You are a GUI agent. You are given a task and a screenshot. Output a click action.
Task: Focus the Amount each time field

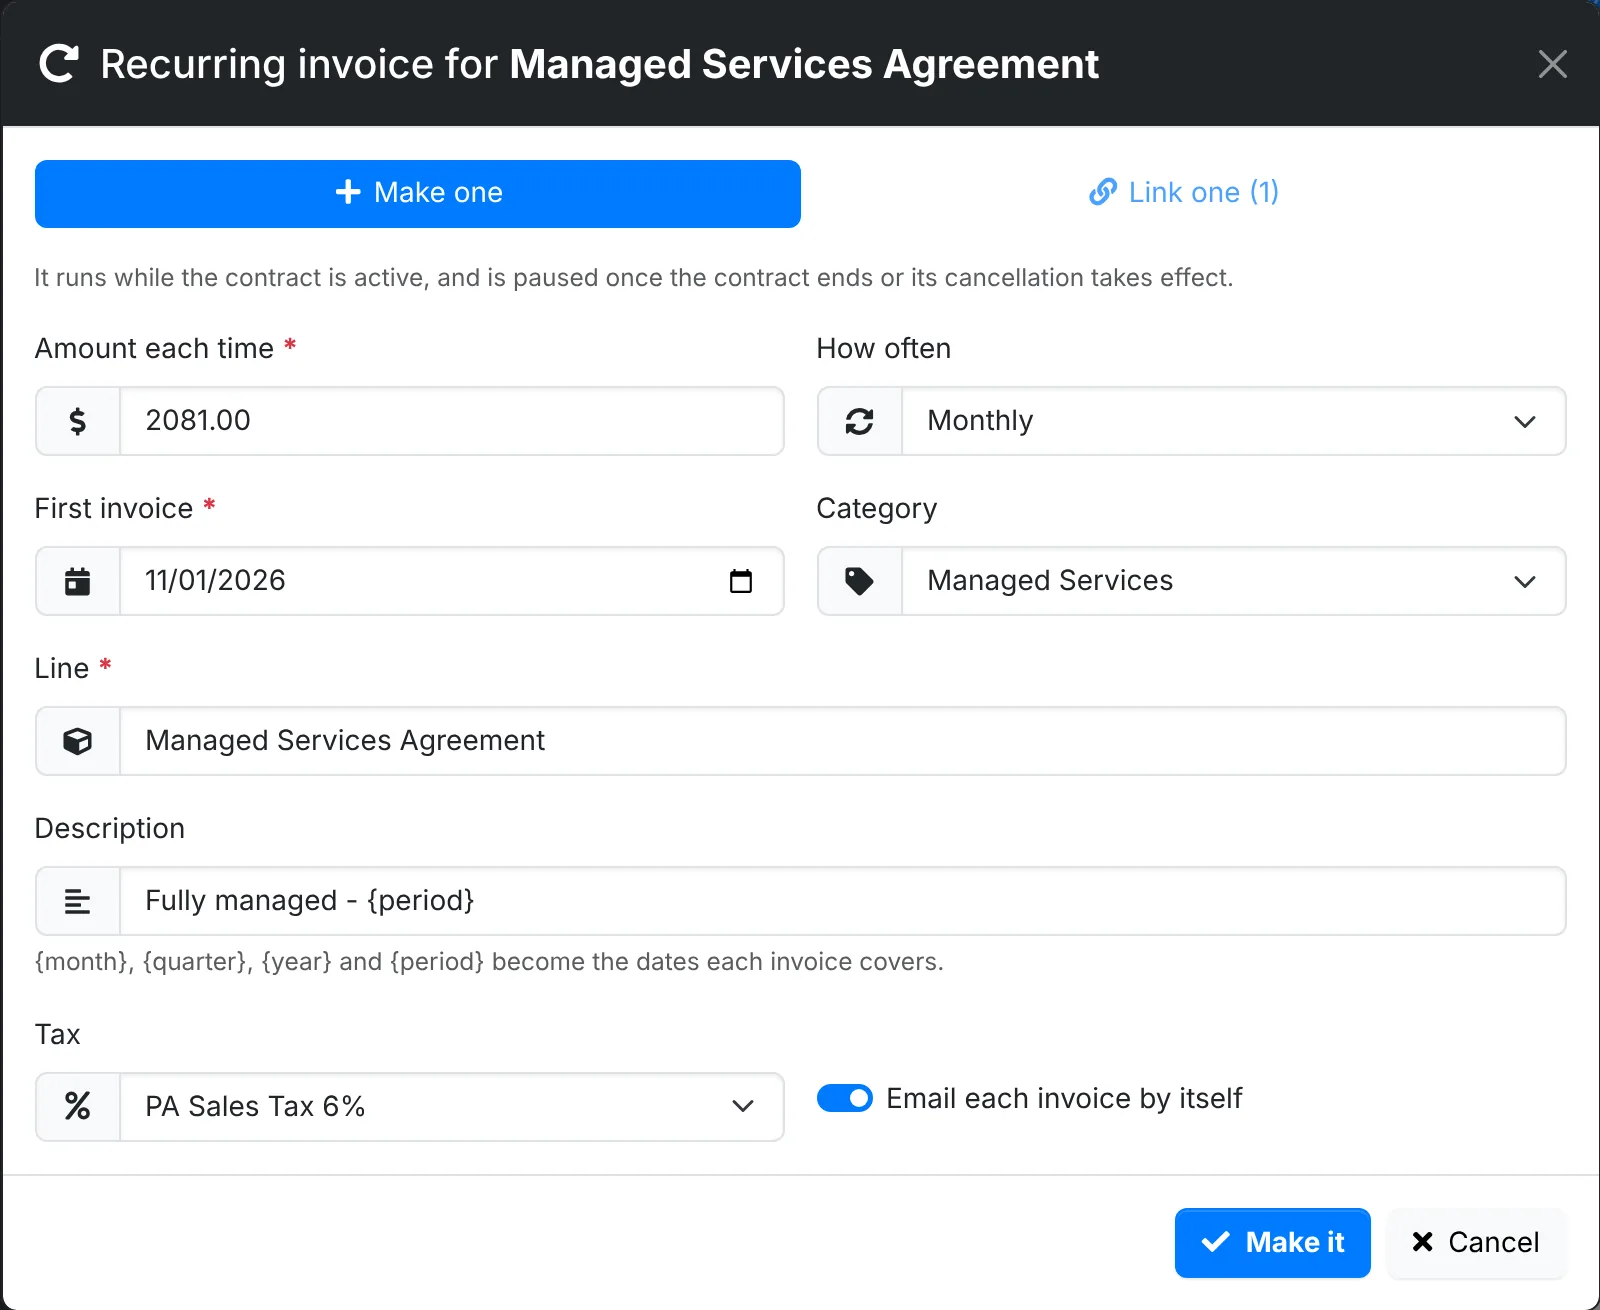tap(452, 421)
